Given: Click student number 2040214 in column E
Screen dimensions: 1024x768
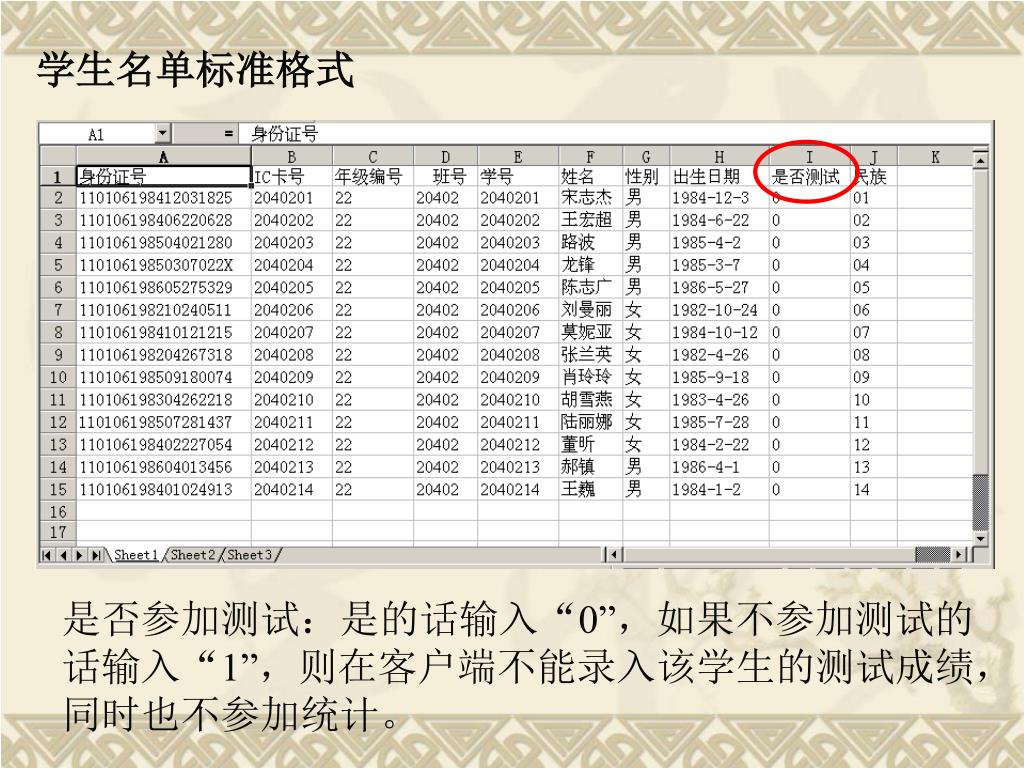Looking at the screenshot, I should coord(518,490).
